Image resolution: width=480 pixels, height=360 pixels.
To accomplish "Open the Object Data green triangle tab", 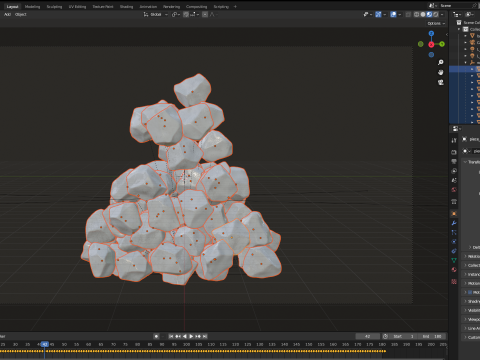I will click(x=454, y=260).
